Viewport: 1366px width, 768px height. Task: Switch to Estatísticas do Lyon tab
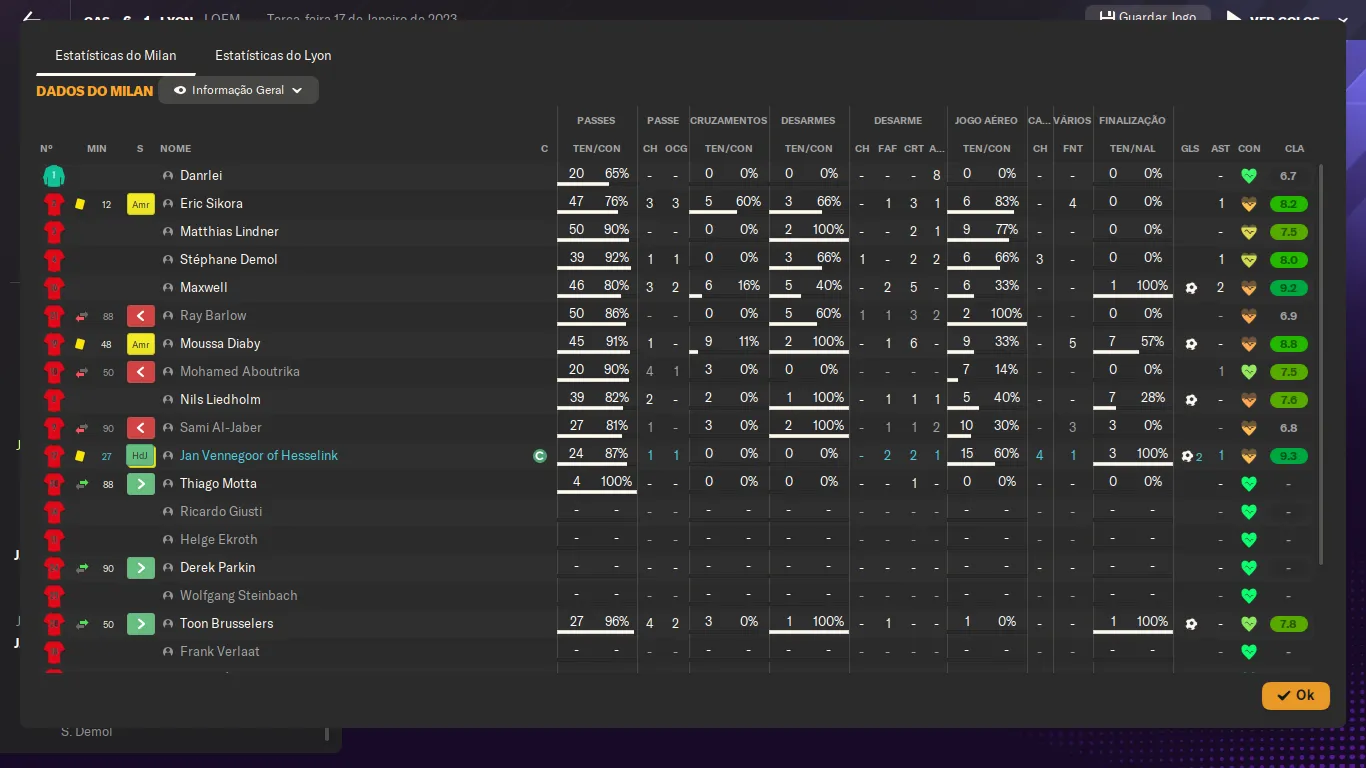click(x=273, y=55)
